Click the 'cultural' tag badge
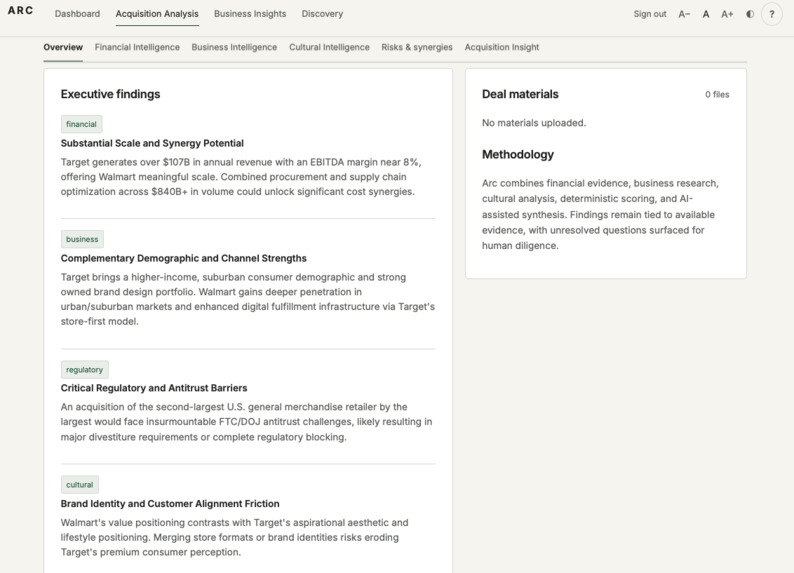The height and width of the screenshot is (573, 794). tap(80, 484)
